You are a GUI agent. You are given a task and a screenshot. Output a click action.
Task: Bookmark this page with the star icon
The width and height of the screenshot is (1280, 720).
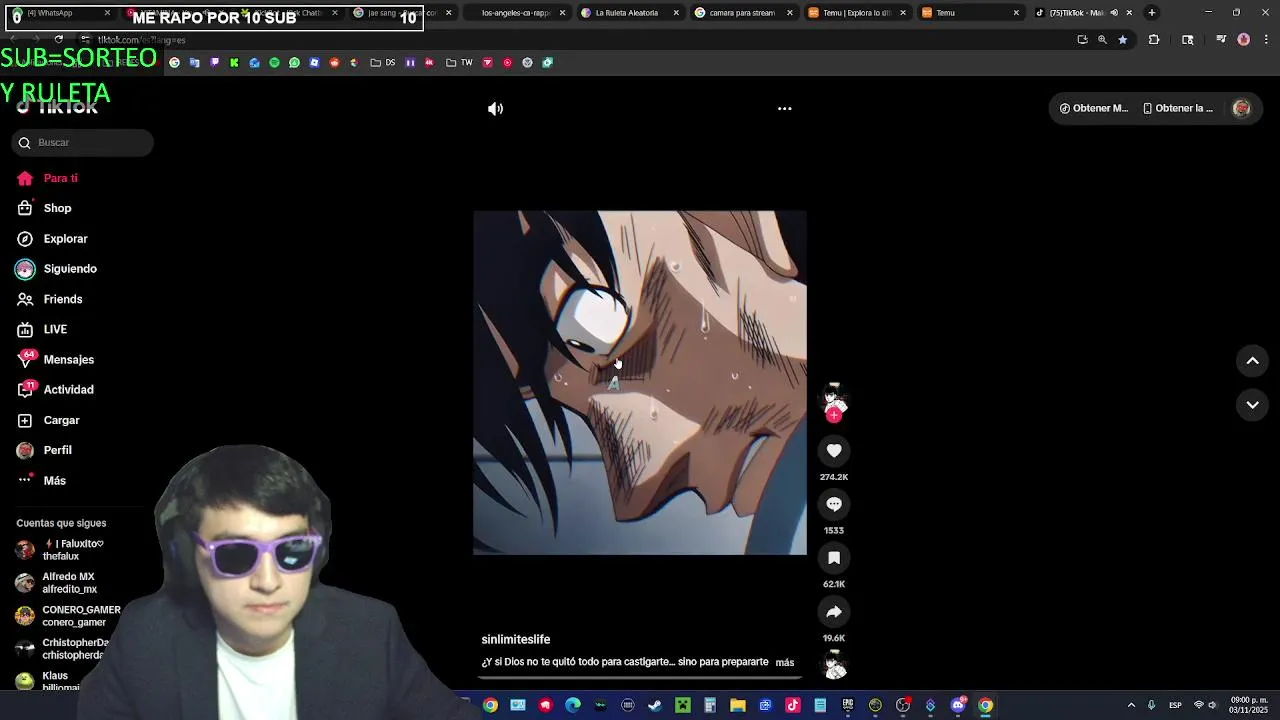coord(1122,40)
